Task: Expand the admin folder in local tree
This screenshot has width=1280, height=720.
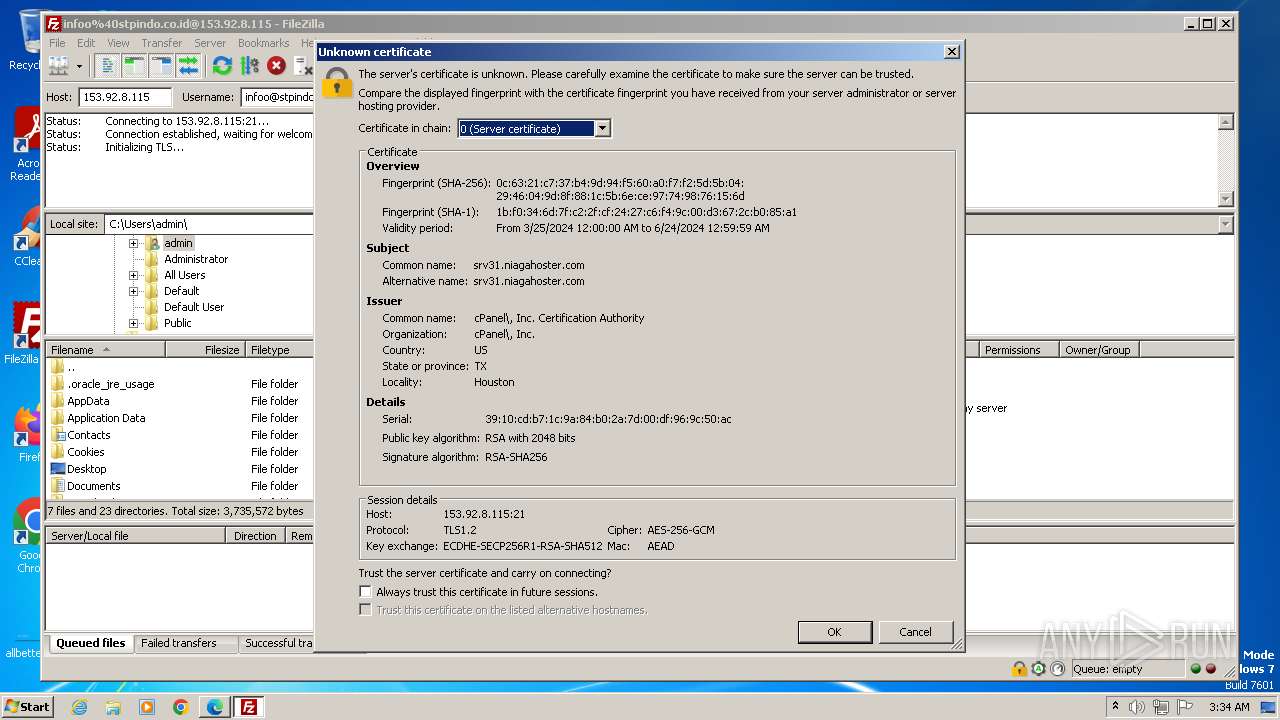Action: pos(133,243)
